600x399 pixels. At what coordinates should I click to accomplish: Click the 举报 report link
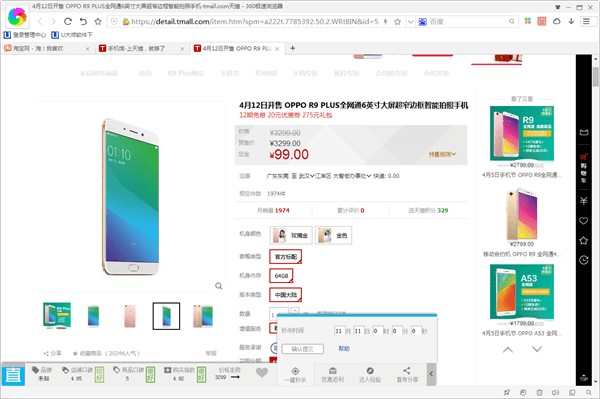211,353
